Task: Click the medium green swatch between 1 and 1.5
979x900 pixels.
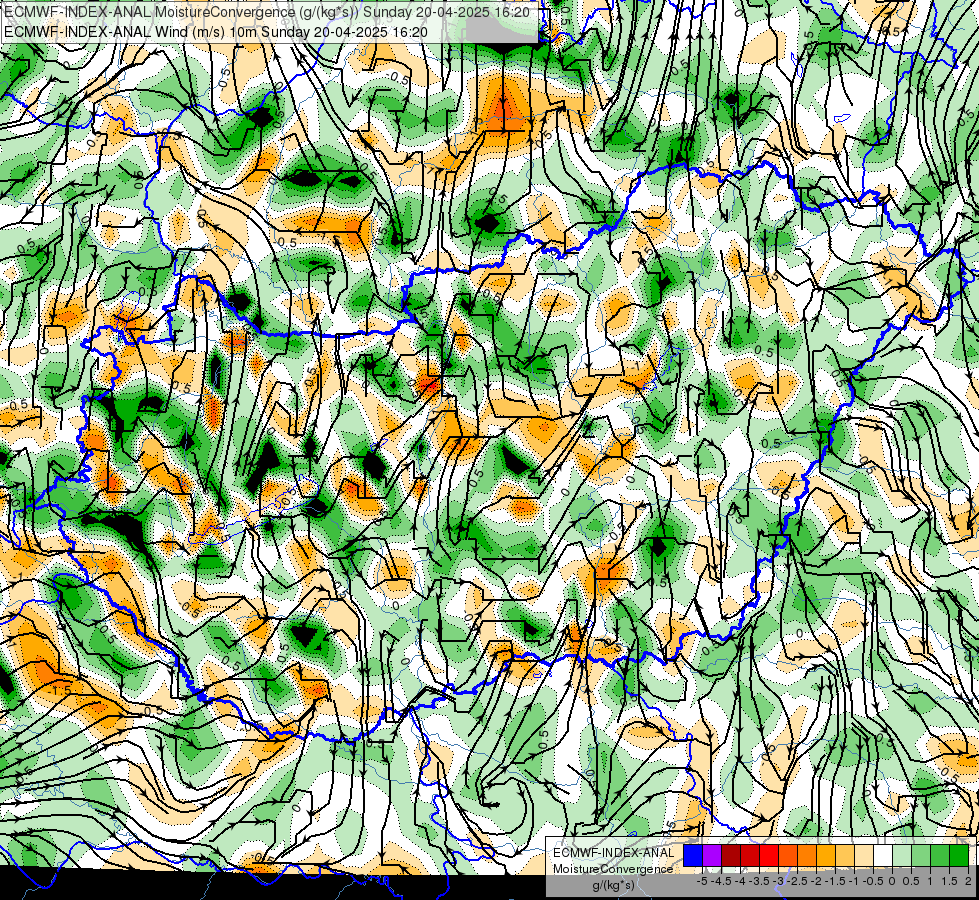Action: 940,856
